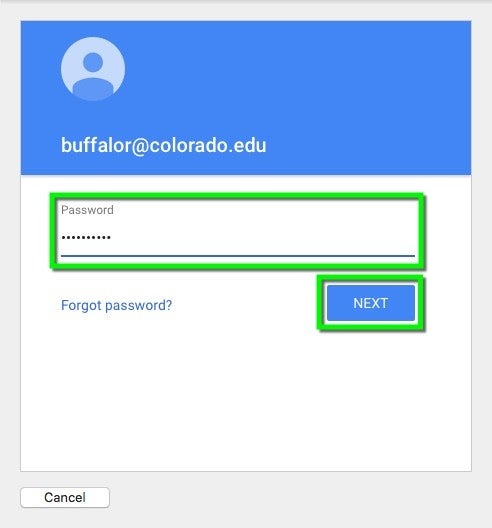492x528 pixels.
Task: Select the account silhouette in the blue header
Action: [93, 69]
